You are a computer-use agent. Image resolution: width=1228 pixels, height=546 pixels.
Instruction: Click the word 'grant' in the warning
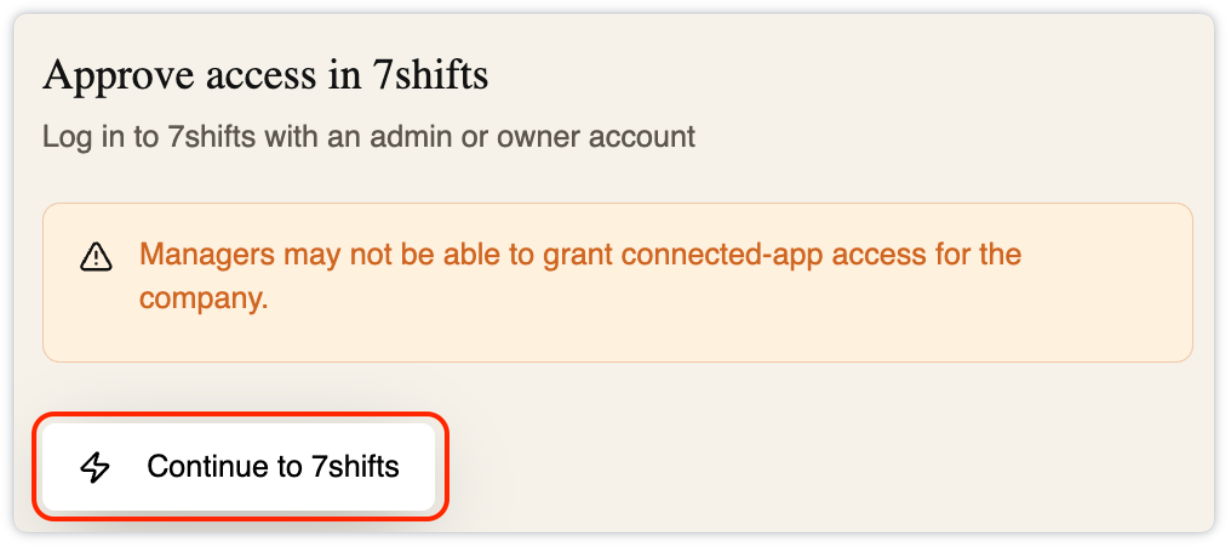578,255
